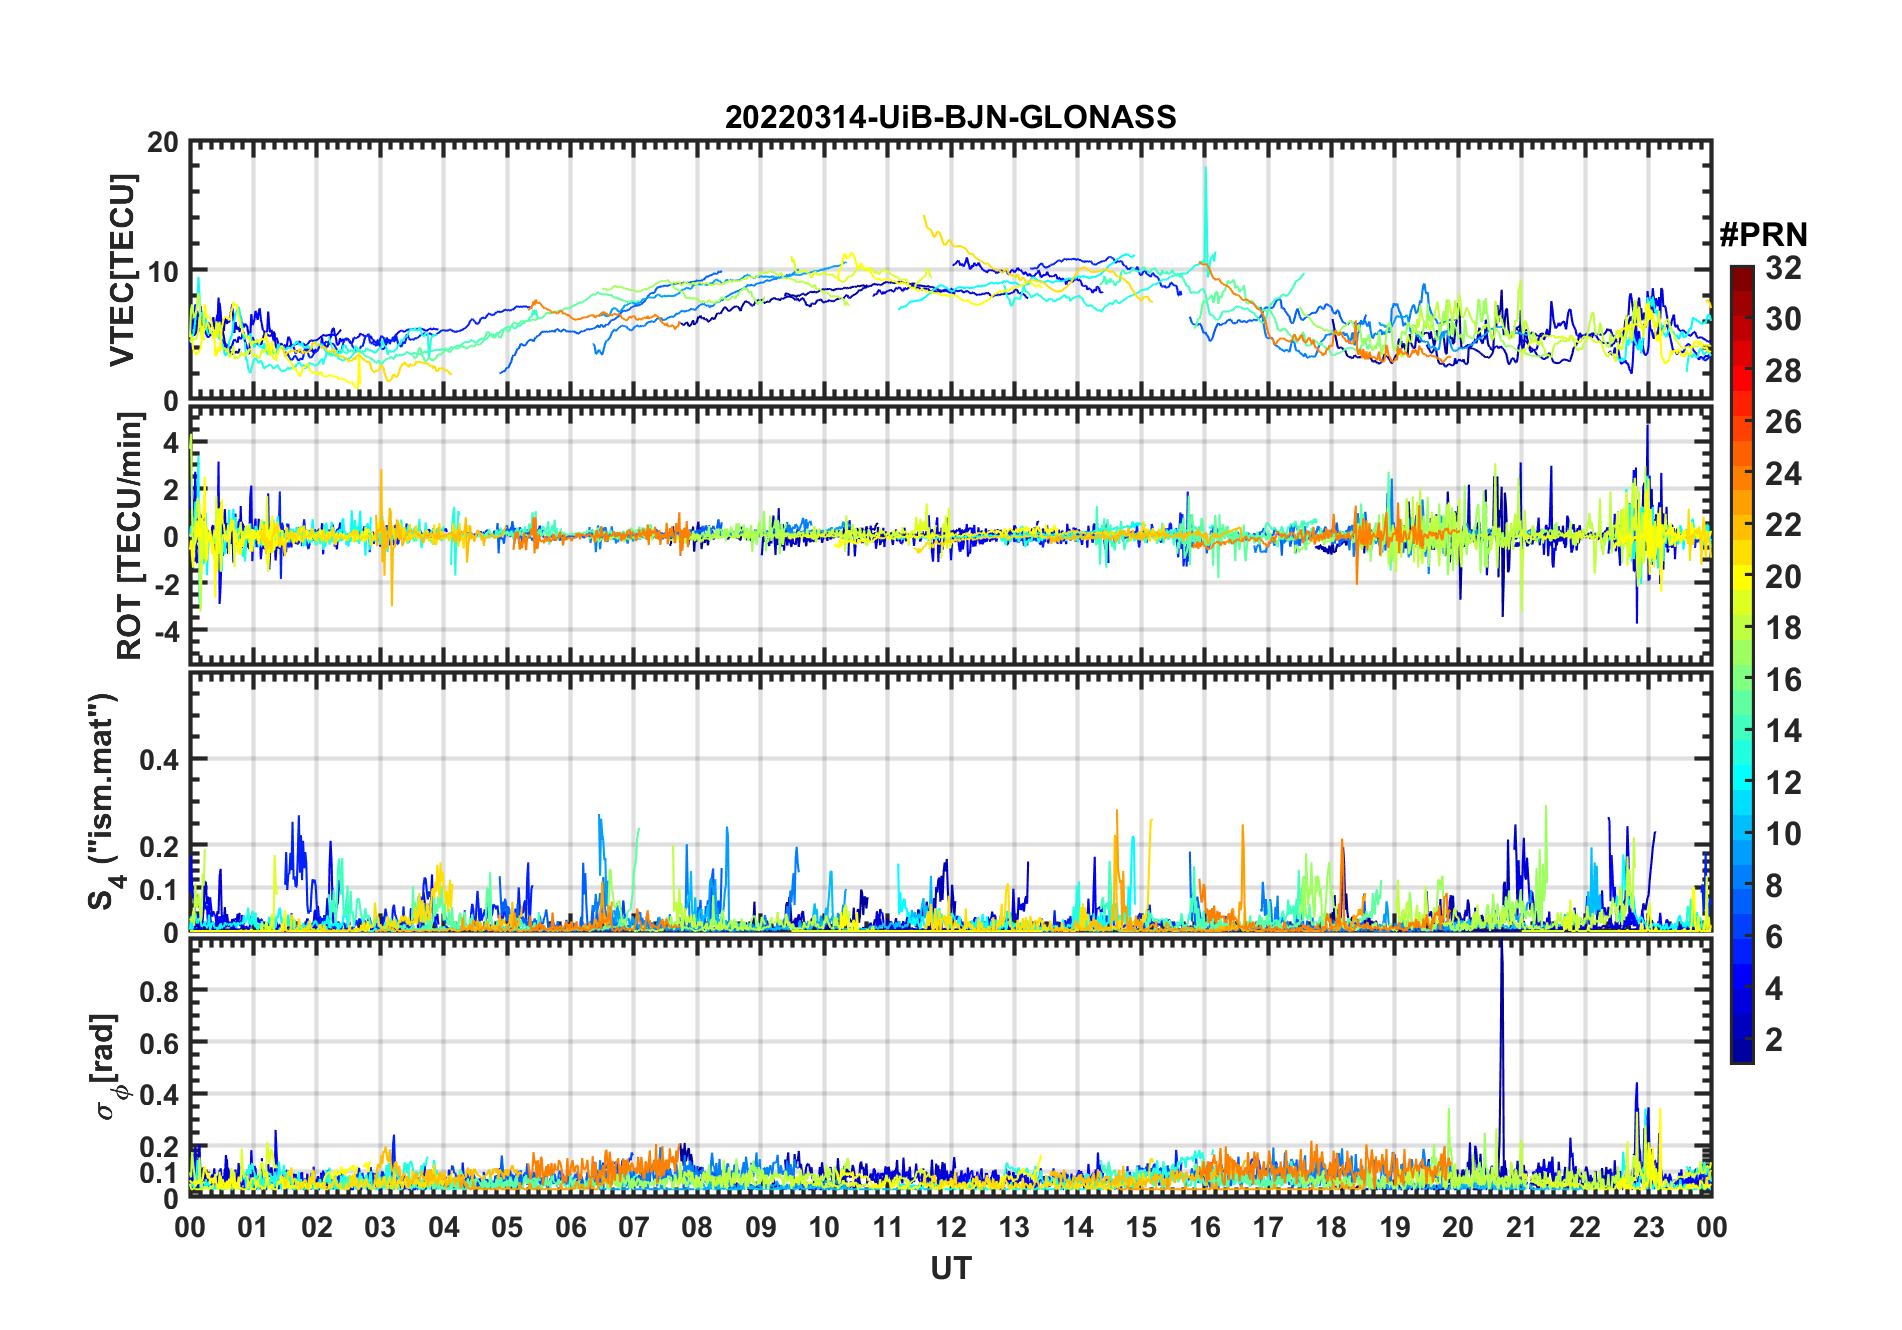Click x-axis tick label 18

tap(1331, 1227)
